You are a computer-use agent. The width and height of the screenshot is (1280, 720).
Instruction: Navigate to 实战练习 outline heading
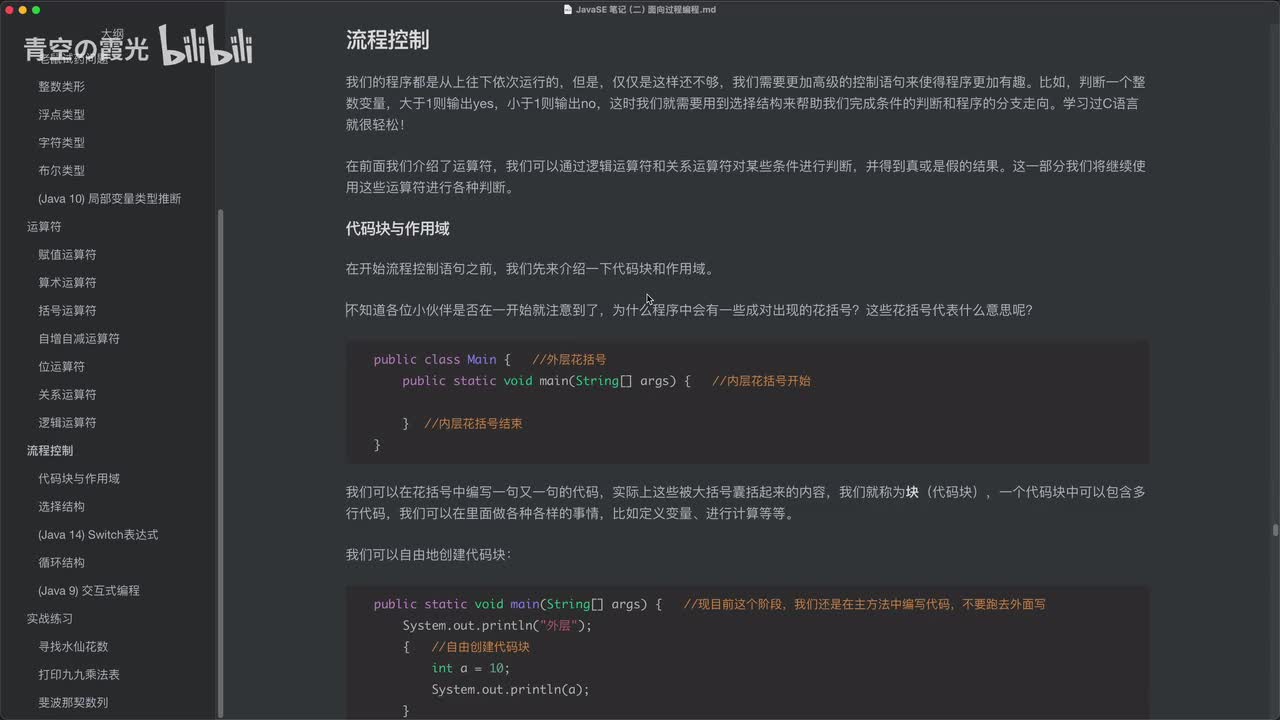coord(50,619)
